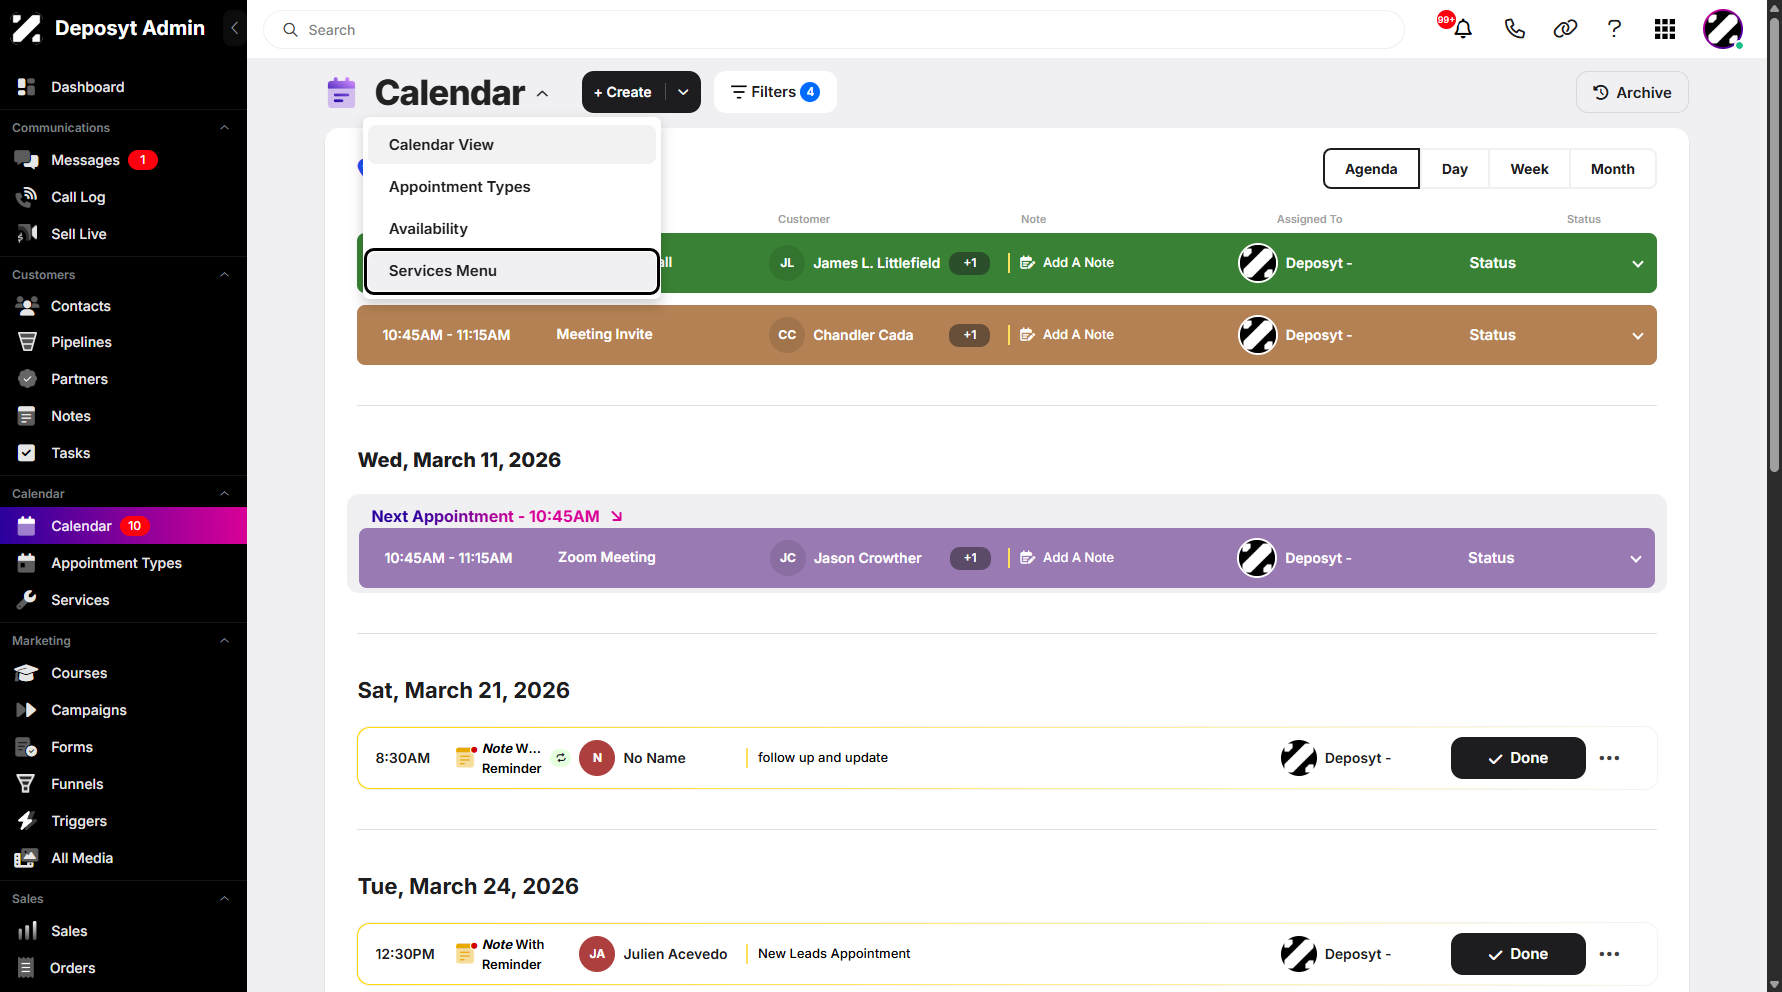This screenshot has height=992, width=1782.
Task: Switch to the Week view tab
Action: 1529,169
